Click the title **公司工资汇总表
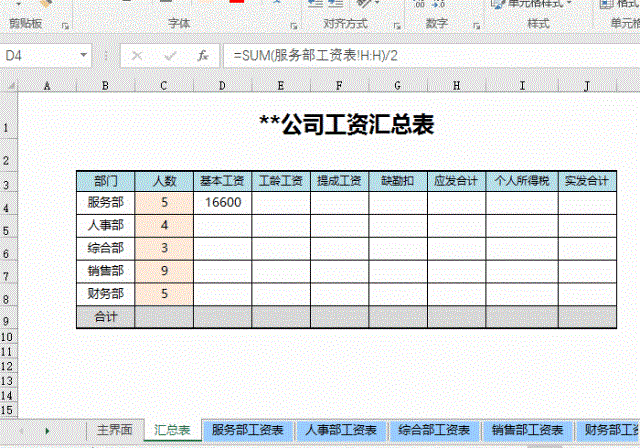Screen dimensions: 640x448 pos(347,124)
